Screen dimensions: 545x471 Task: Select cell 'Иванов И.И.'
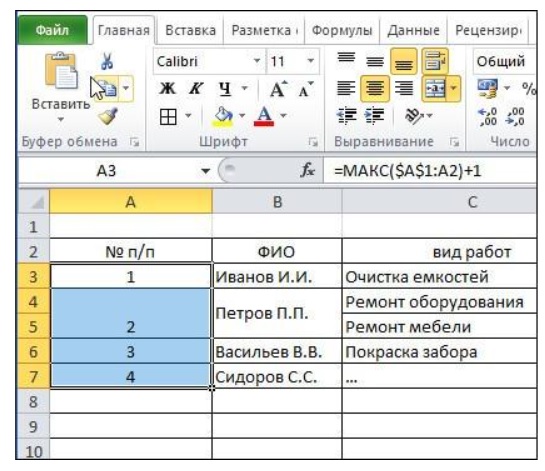point(277,277)
